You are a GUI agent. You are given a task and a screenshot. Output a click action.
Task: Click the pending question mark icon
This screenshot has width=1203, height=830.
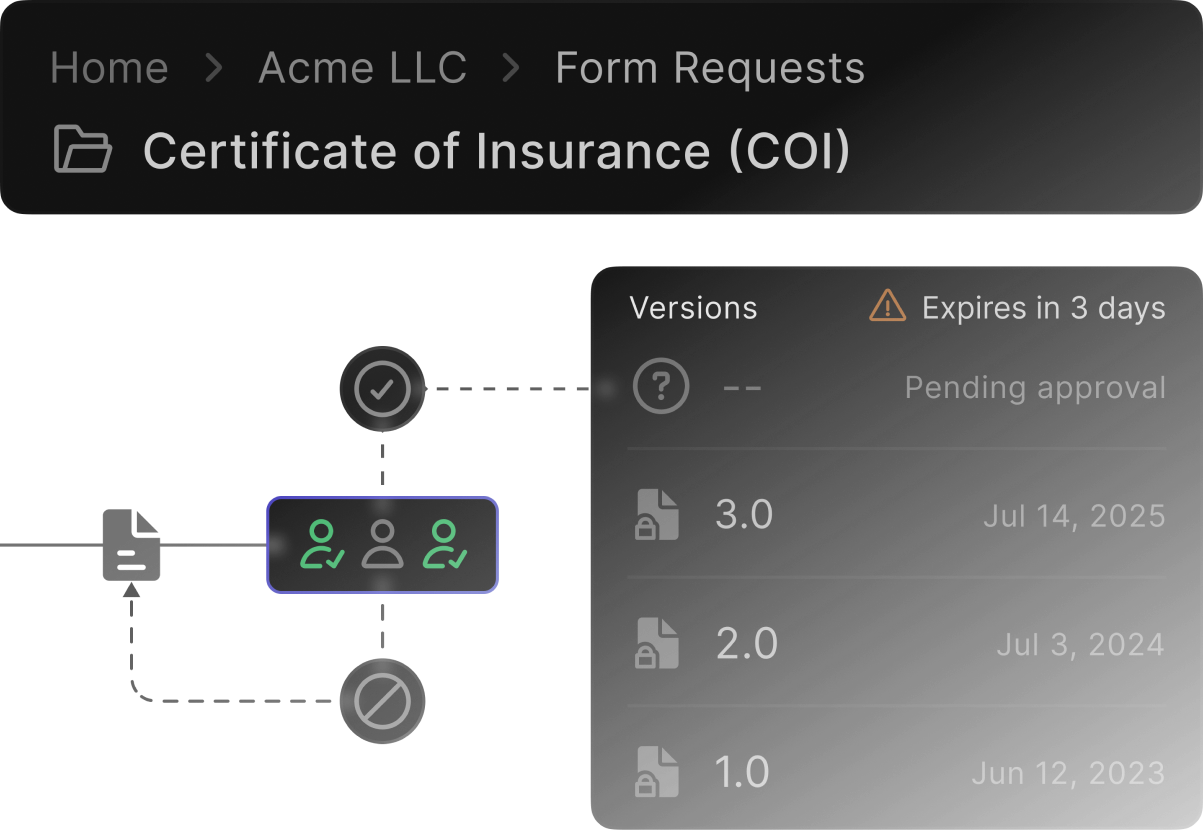tap(661, 387)
